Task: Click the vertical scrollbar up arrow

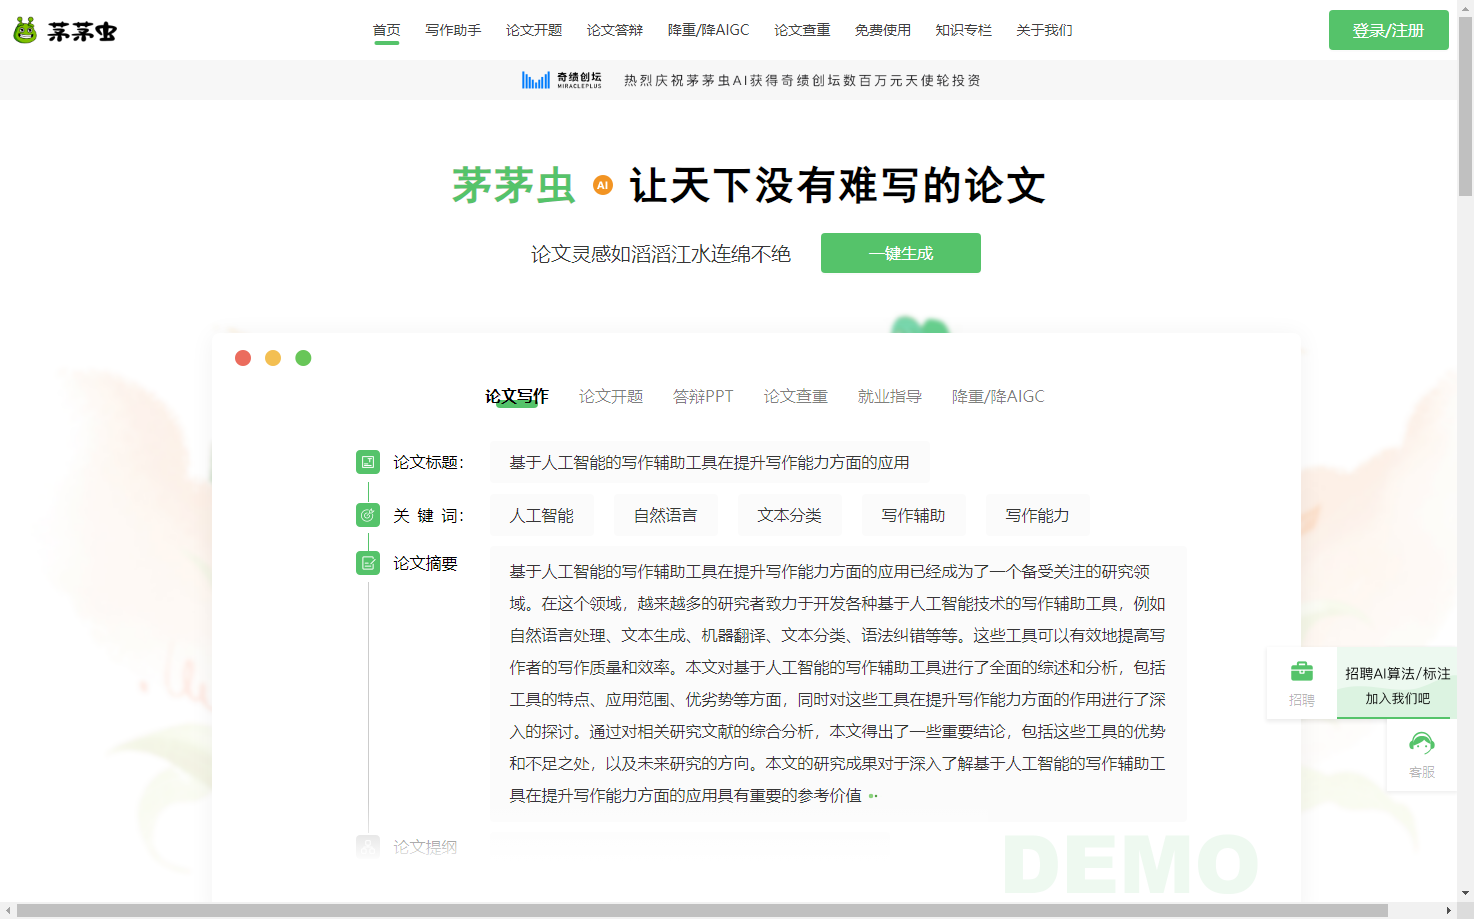Action: (1465, 7)
